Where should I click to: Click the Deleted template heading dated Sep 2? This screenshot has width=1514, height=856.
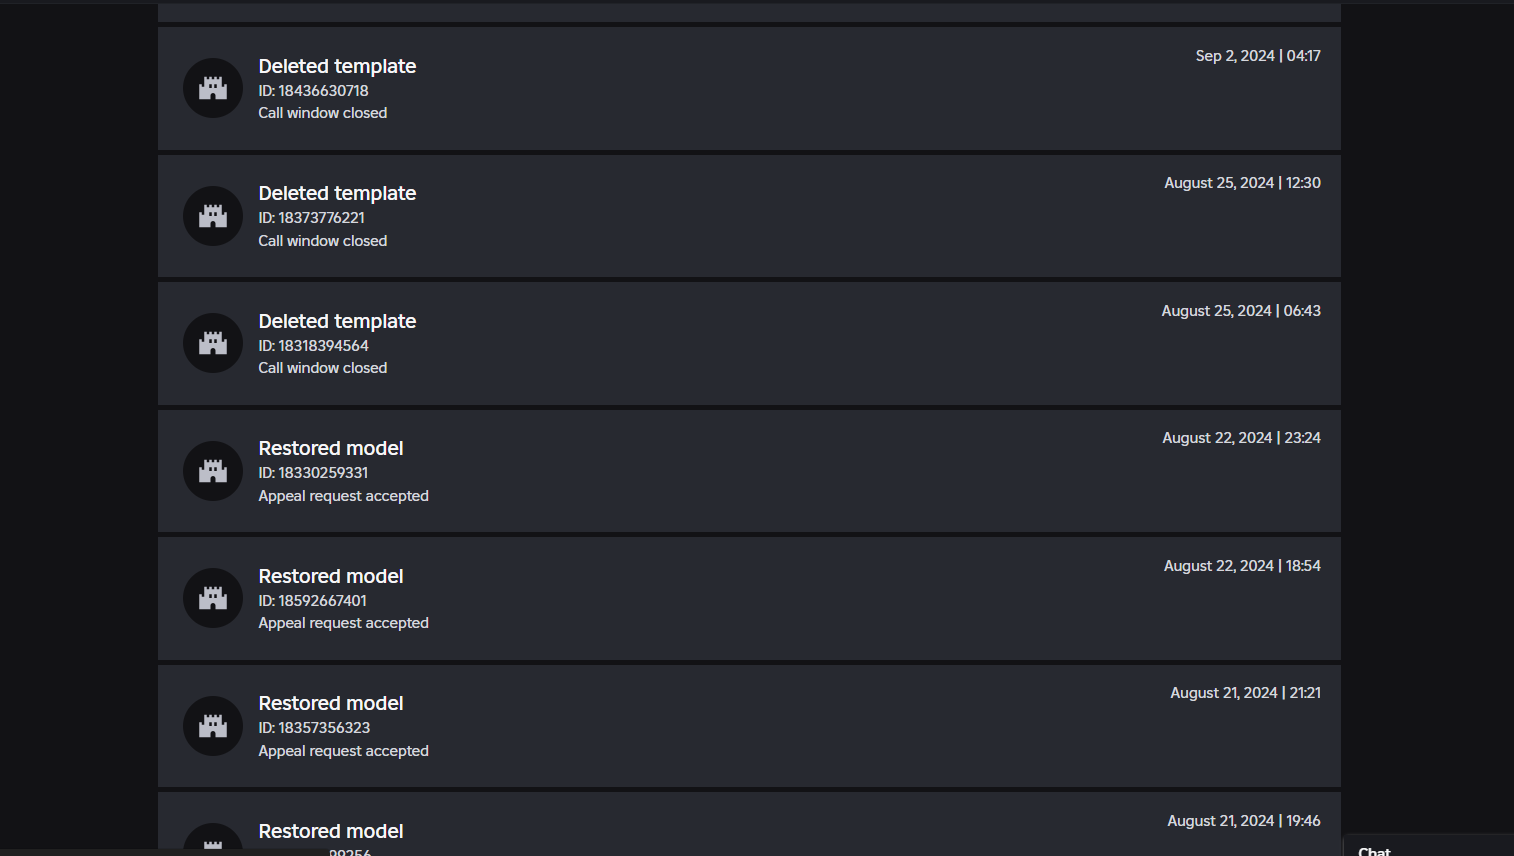337,66
